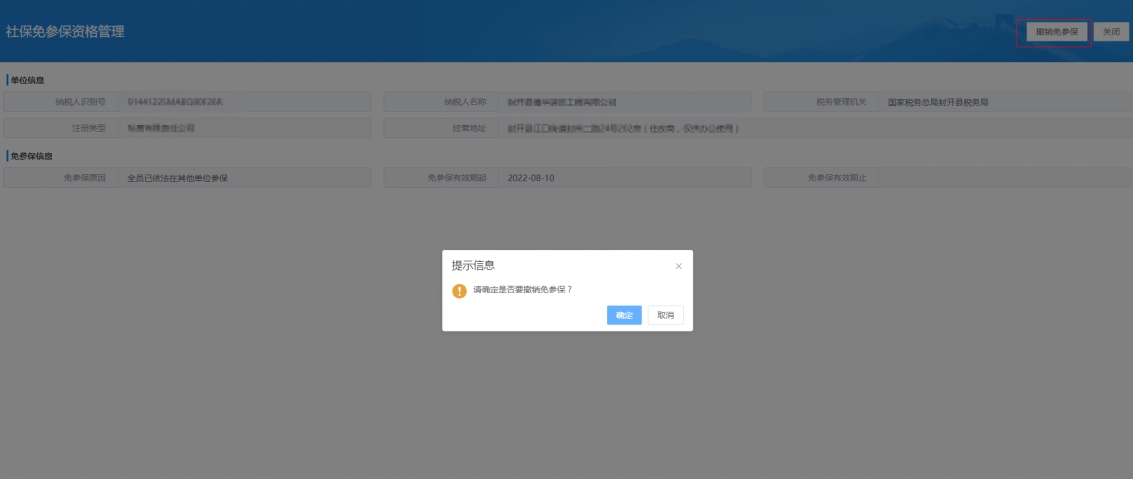
Task: Click the 免参保信息 section header
Action: click(31, 156)
